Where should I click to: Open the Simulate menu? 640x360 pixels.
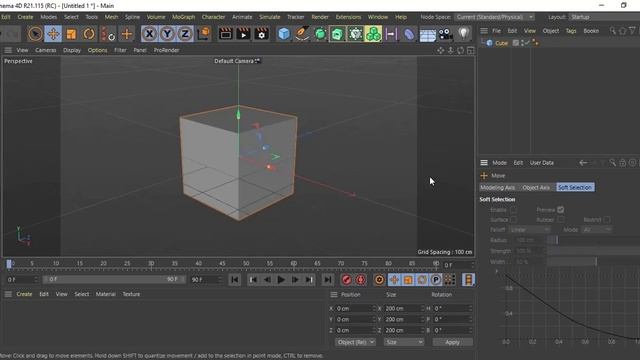(270, 17)
